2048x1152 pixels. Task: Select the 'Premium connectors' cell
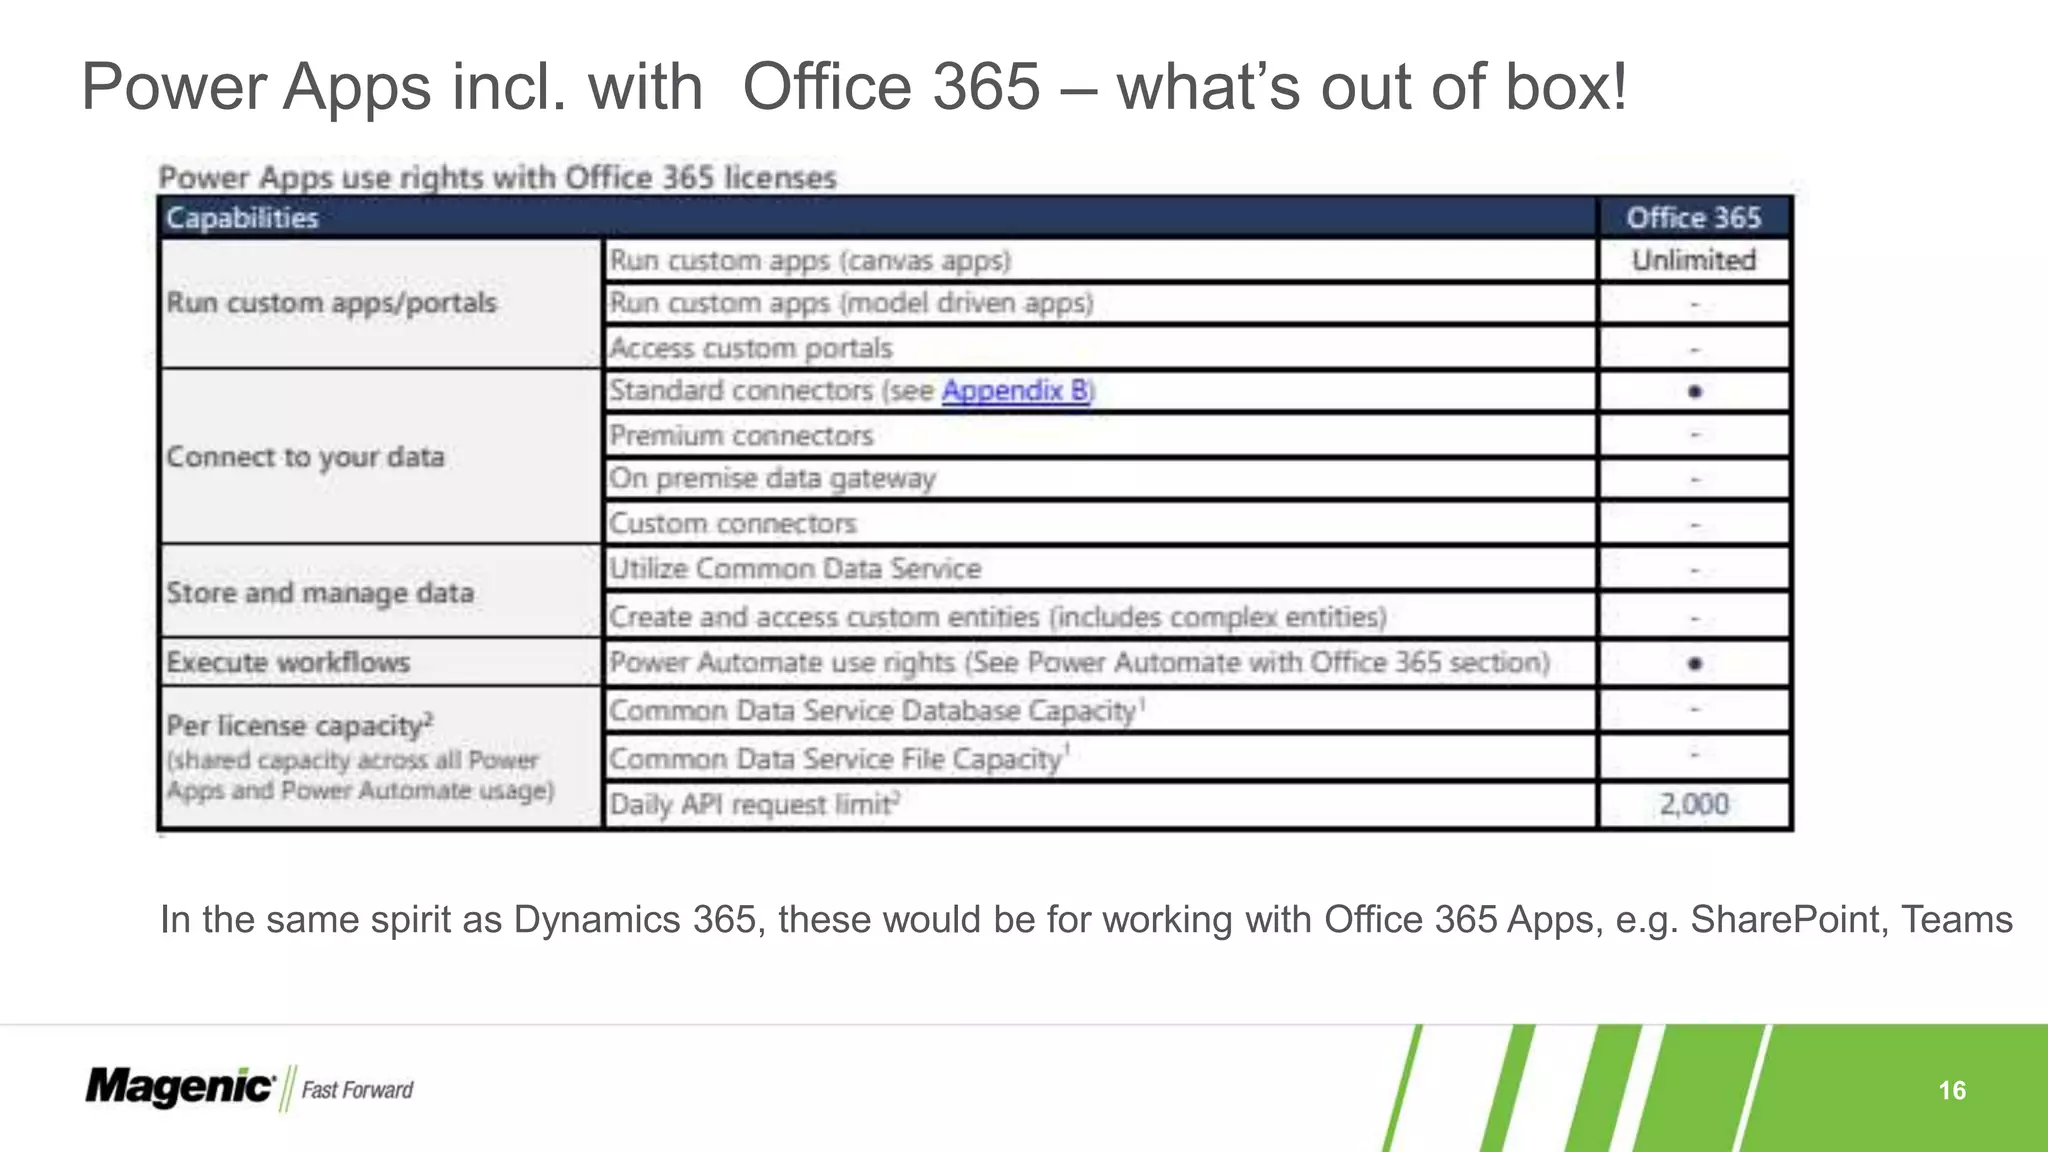[1100, 435]
